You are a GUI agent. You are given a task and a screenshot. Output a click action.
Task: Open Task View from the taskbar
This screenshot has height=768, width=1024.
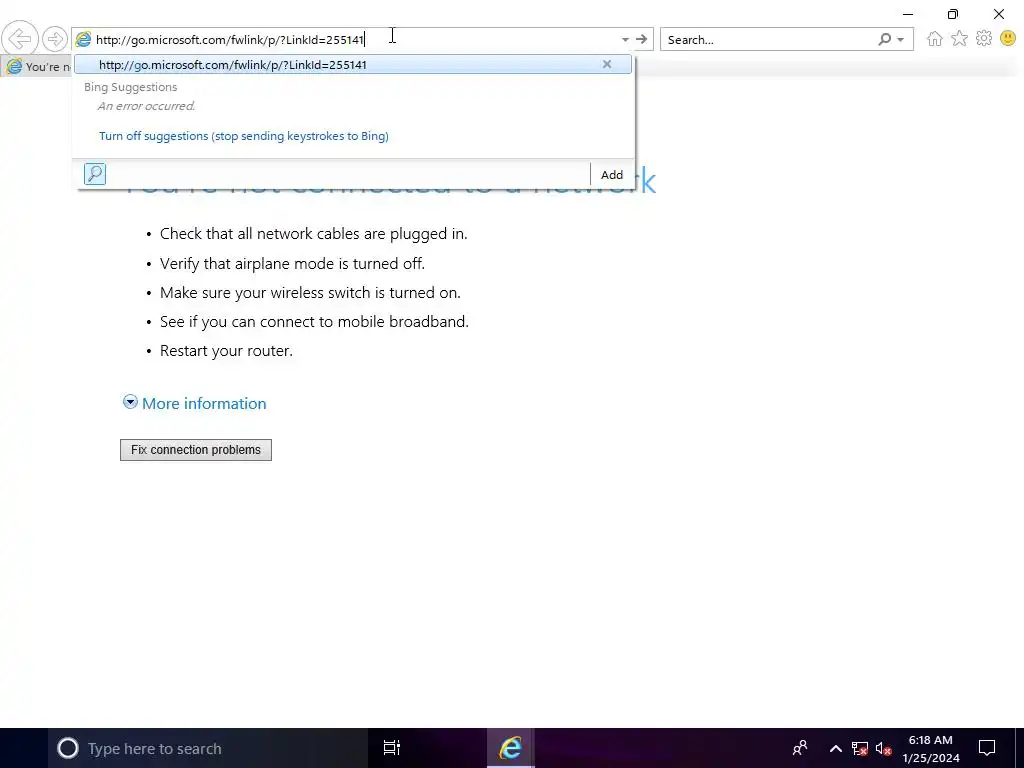pos(392,748)
